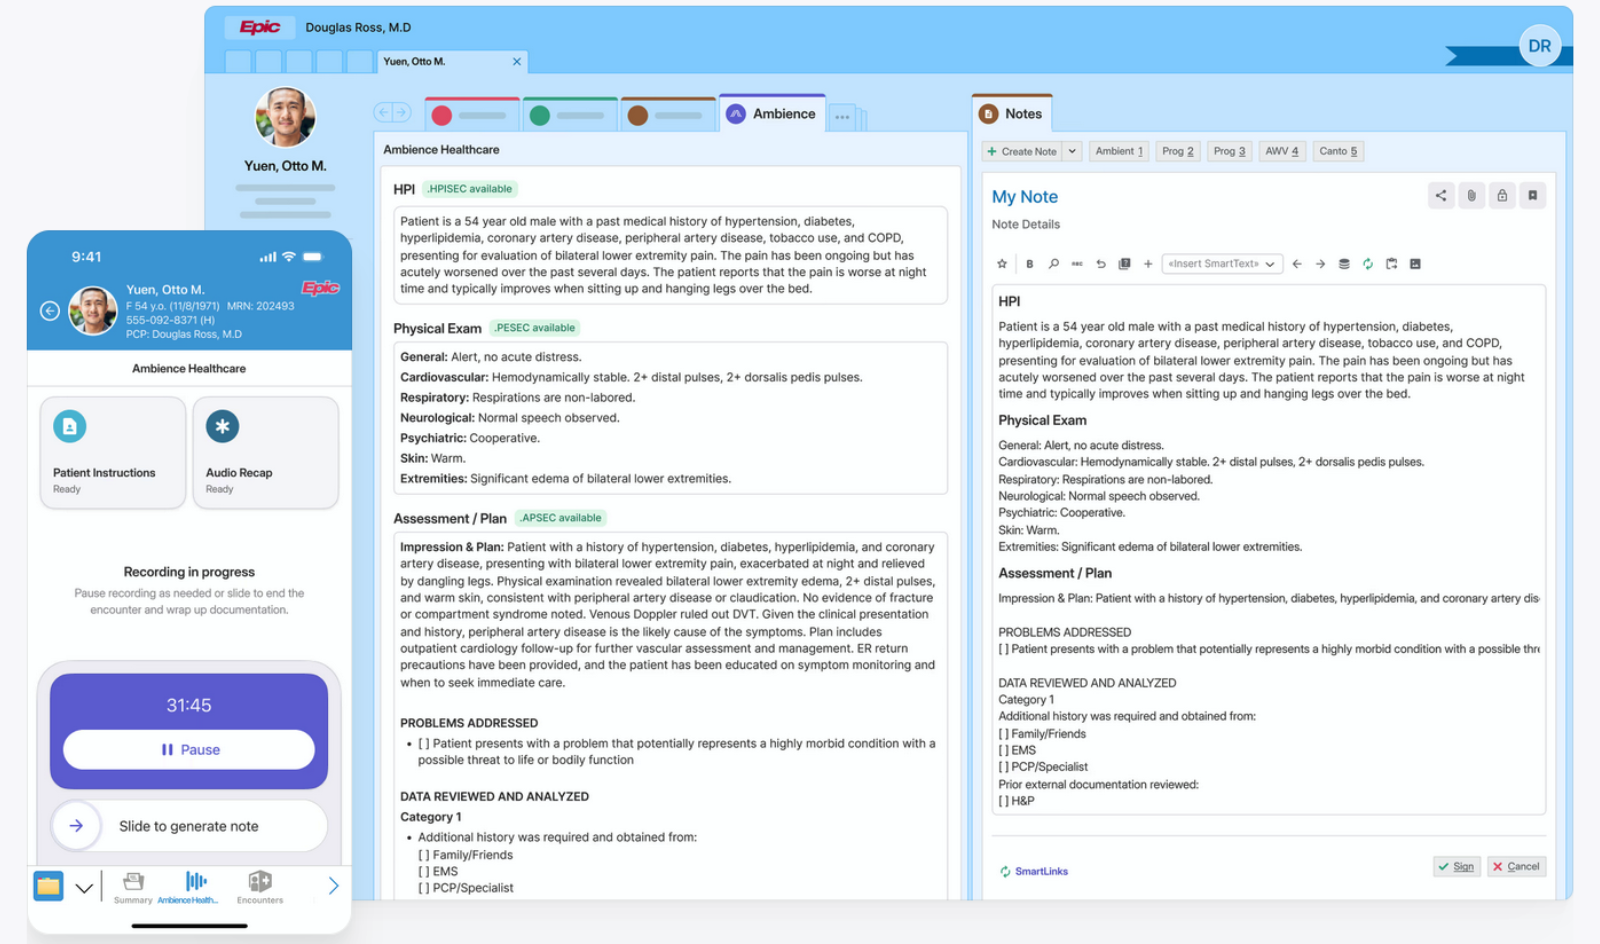
Task: Select the Ambience activity tab
Action: [772, 114]
